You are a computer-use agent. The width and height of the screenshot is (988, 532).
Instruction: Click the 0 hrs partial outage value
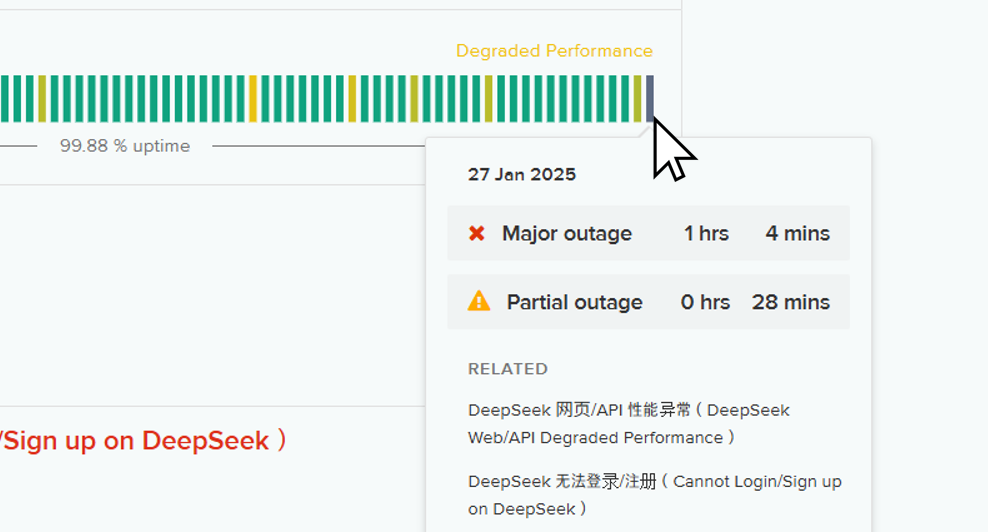(705, 302)
